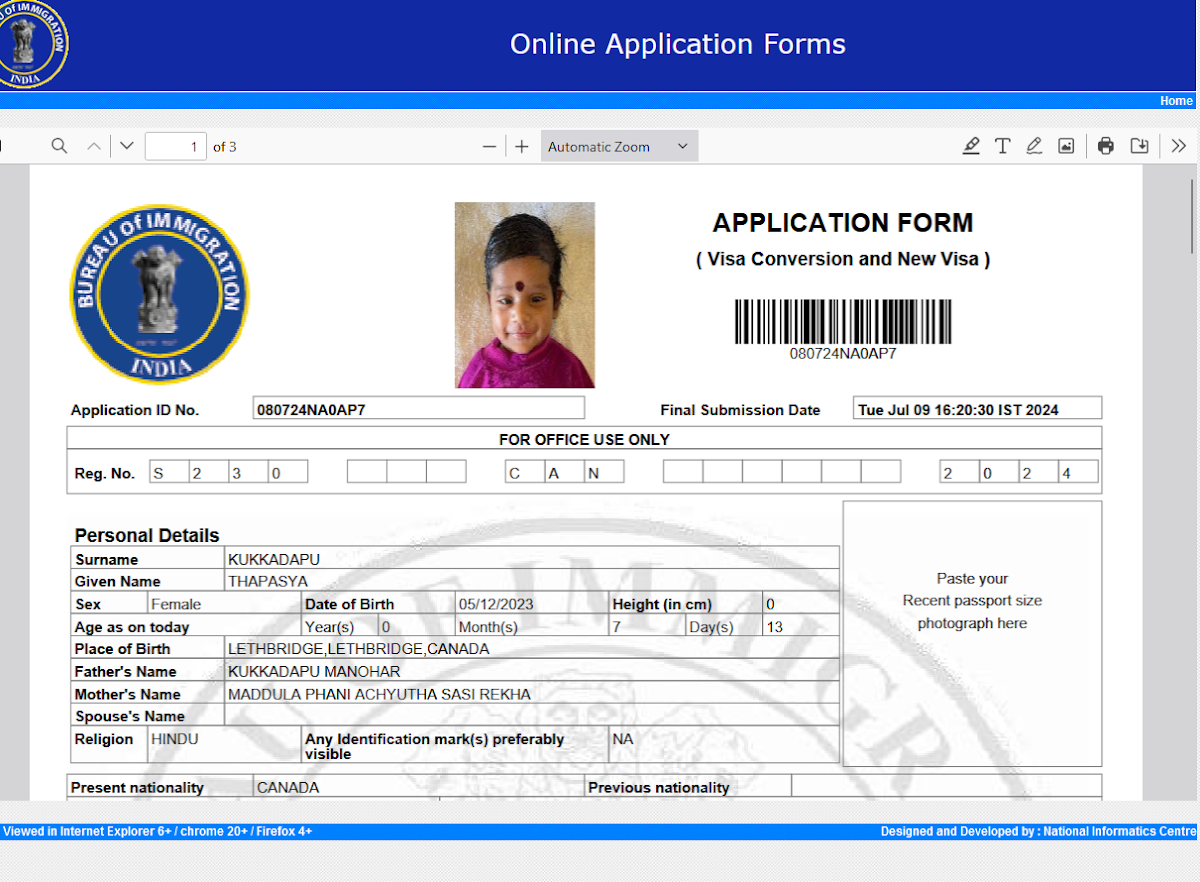Click the mother's name MADDULA PHANI ACHYUTHA SASI REKHA
The width and height of the screenshot is (1200, 882).
[x=379, y=694]
